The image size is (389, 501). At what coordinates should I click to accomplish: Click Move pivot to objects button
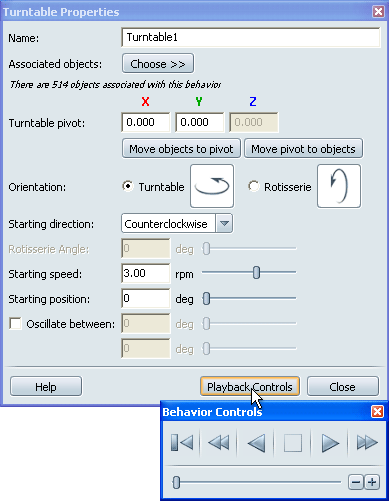pos(303,149)
